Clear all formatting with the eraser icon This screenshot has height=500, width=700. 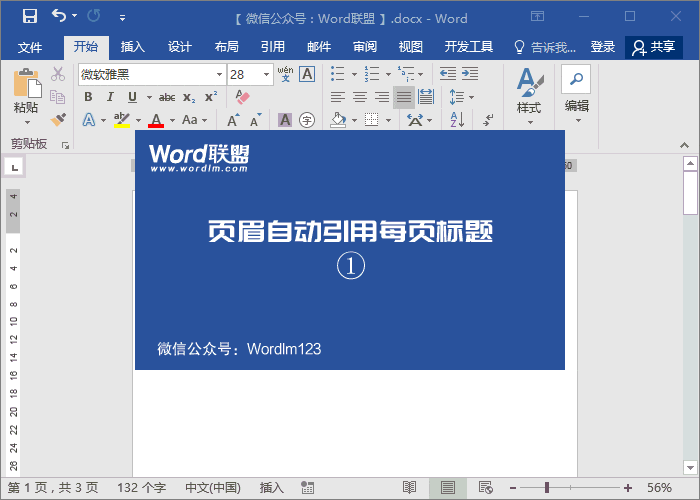(242, 97)
